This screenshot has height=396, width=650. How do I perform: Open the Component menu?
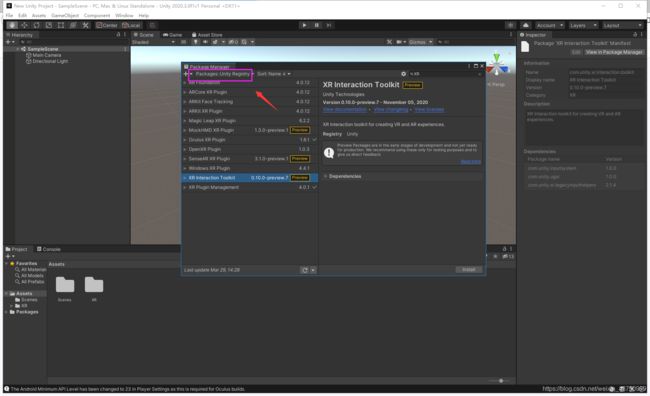[x=97, y=15]
